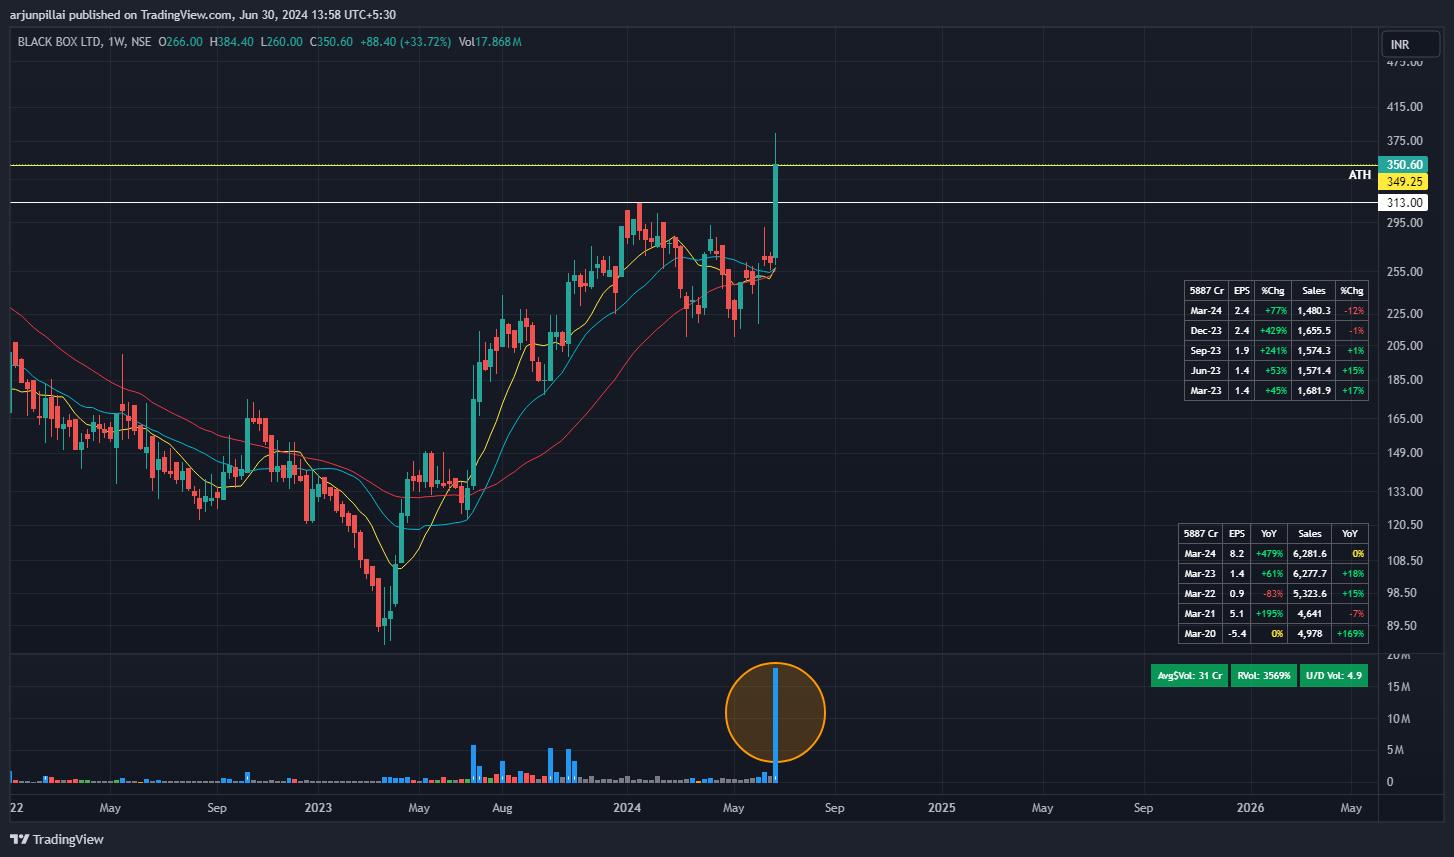Screen dimensions: 1454x857
Task: Click the Mar-21 annual row label
Action: pos(1200,614)
